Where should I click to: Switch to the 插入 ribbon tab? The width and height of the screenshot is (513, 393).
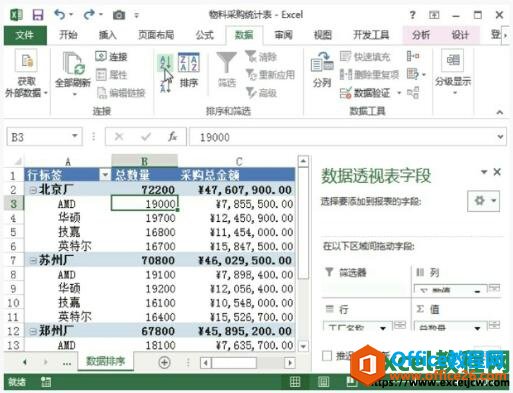[x=107, y=35]
